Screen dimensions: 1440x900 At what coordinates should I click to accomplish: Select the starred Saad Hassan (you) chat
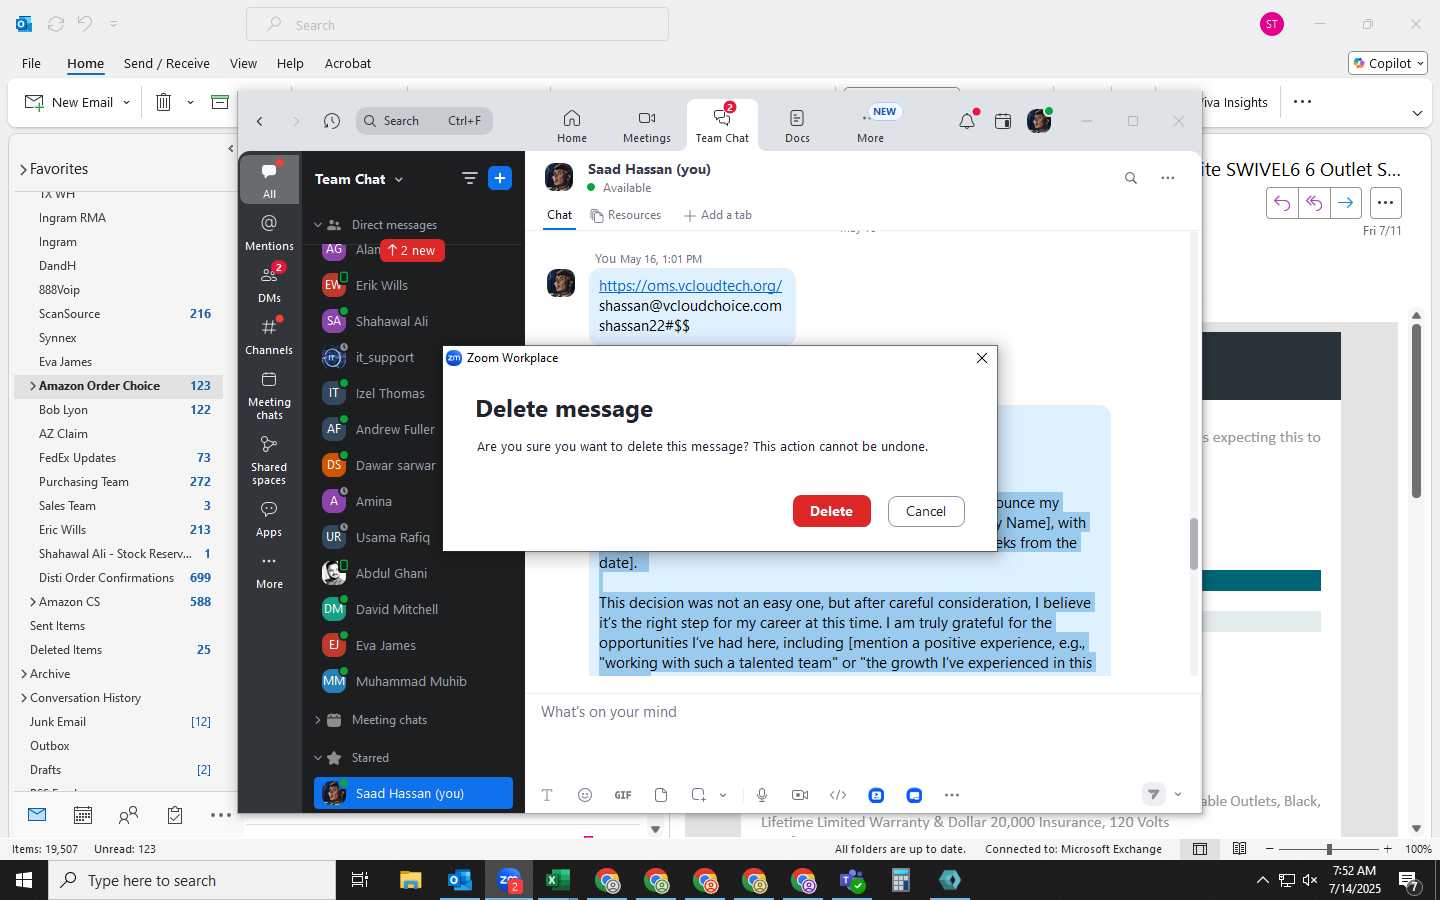point(413,793)
